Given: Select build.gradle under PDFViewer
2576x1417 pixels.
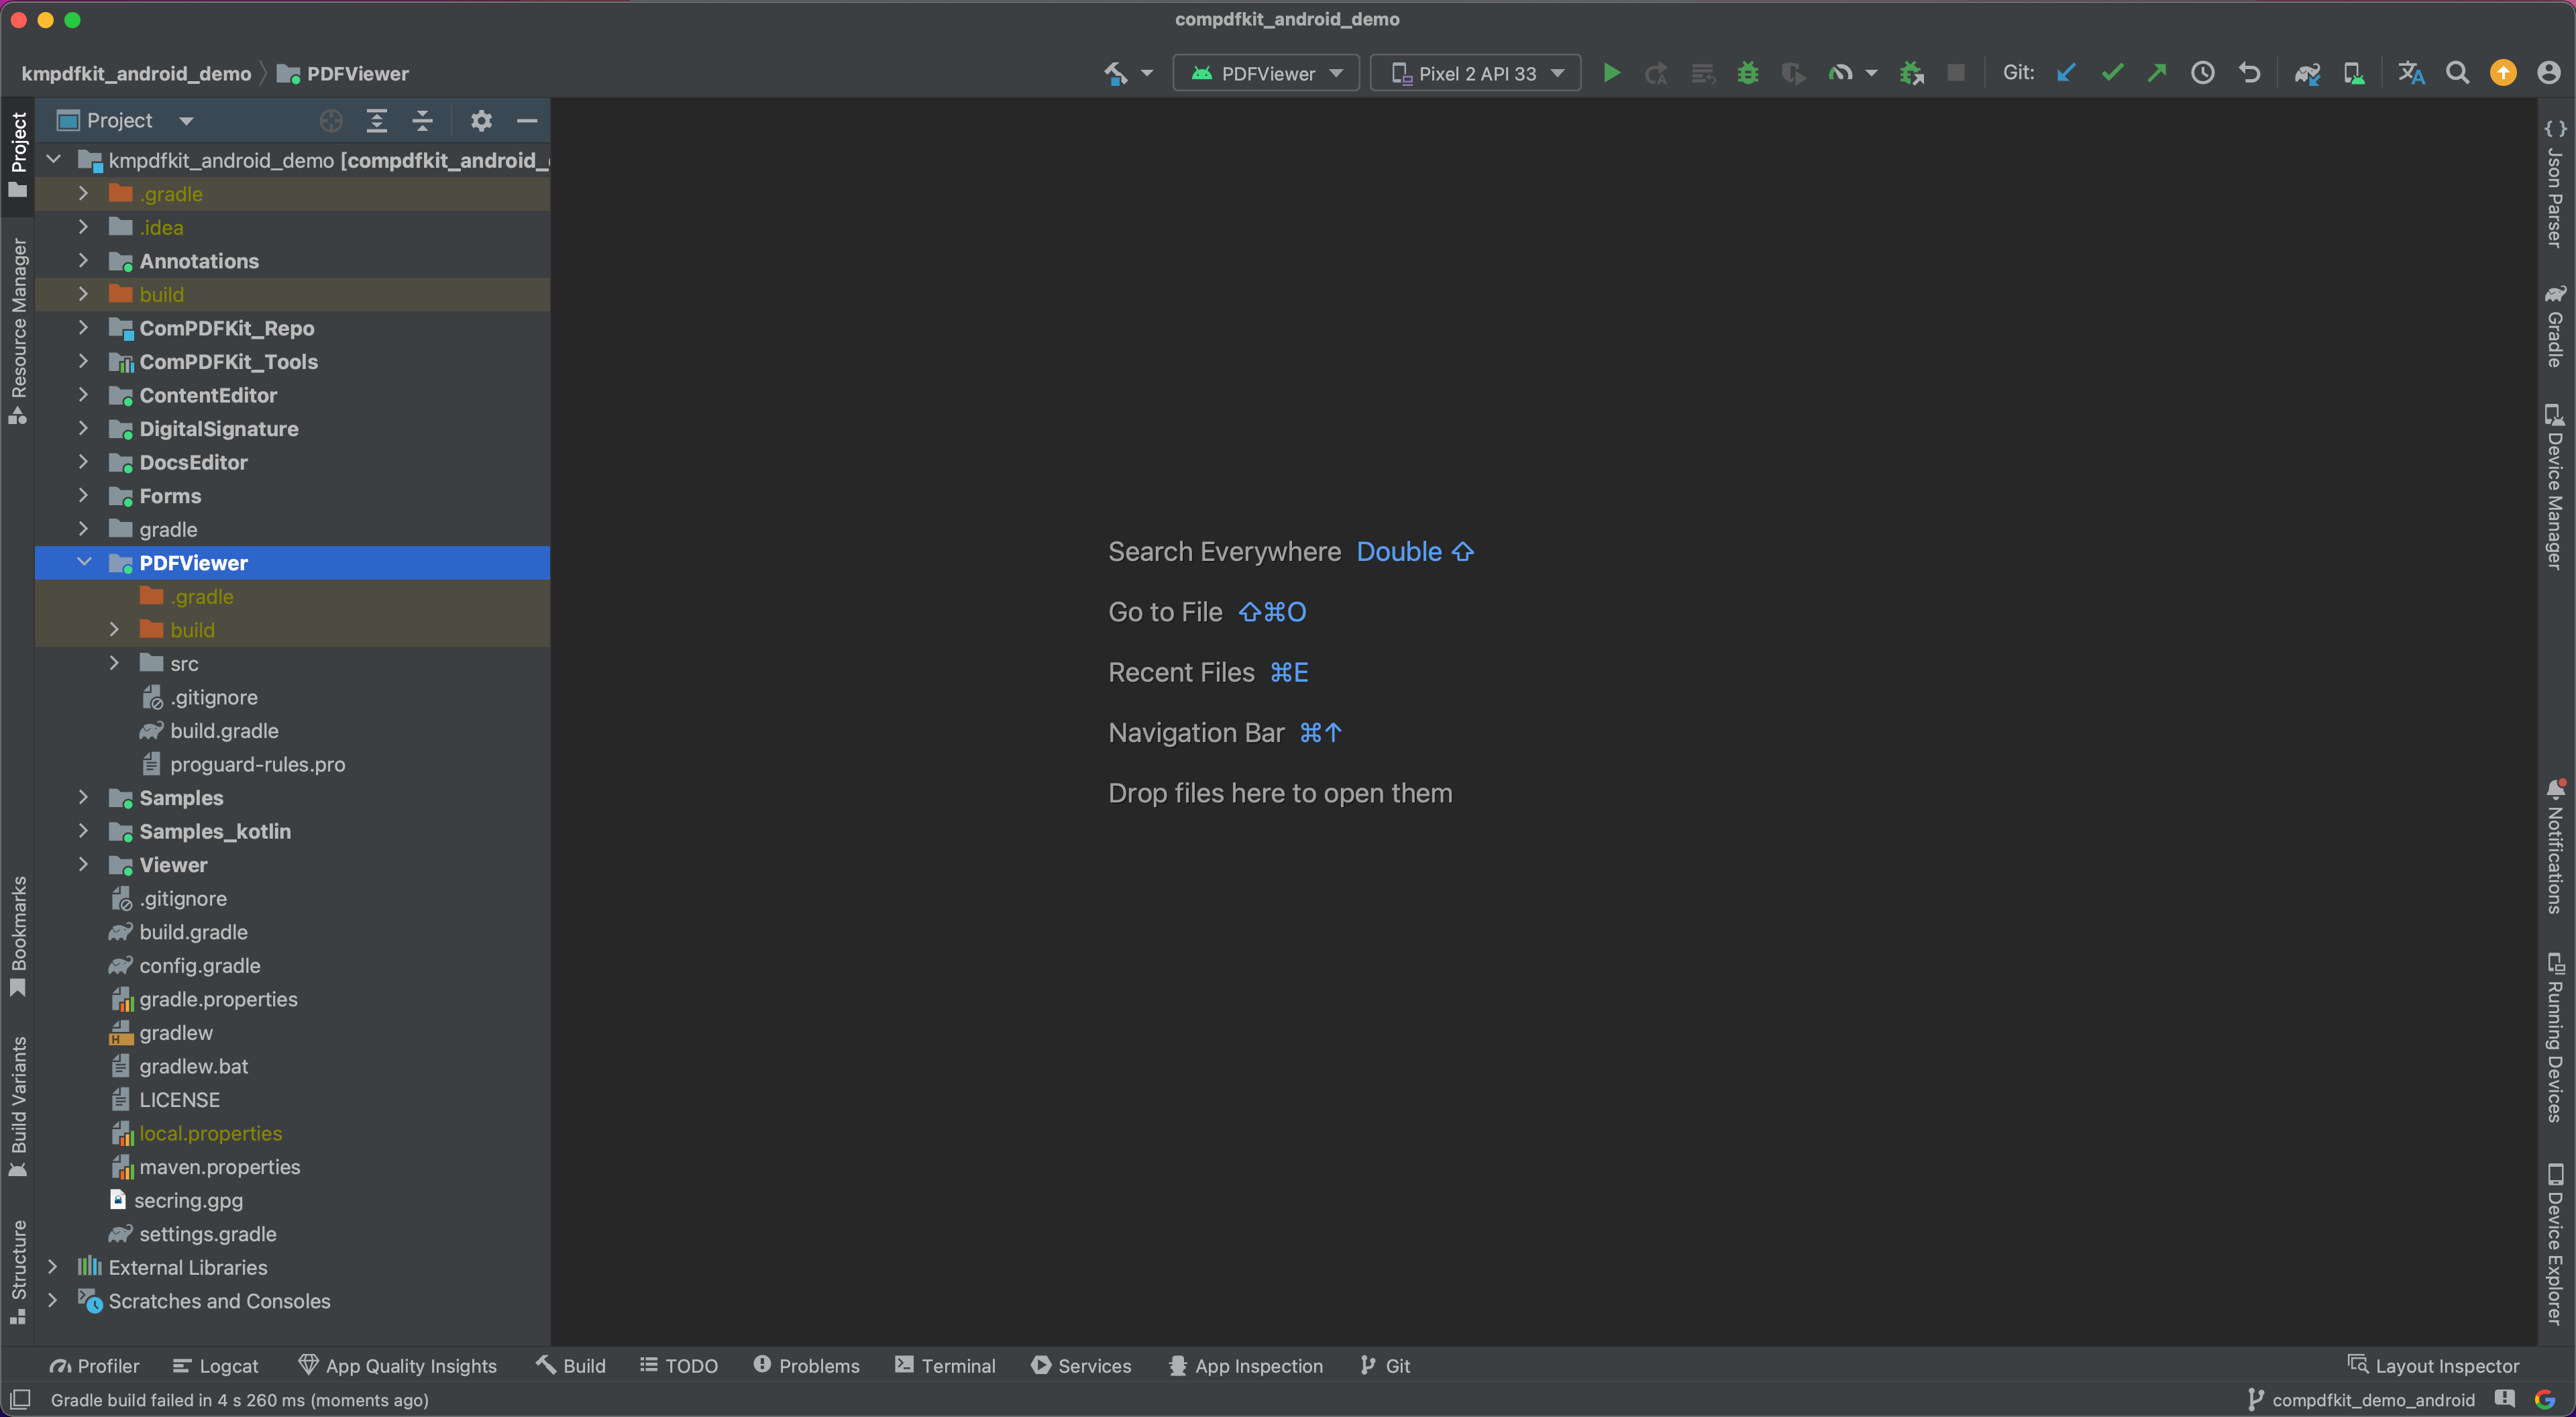Looking at the screenshot, I should 224,730.
